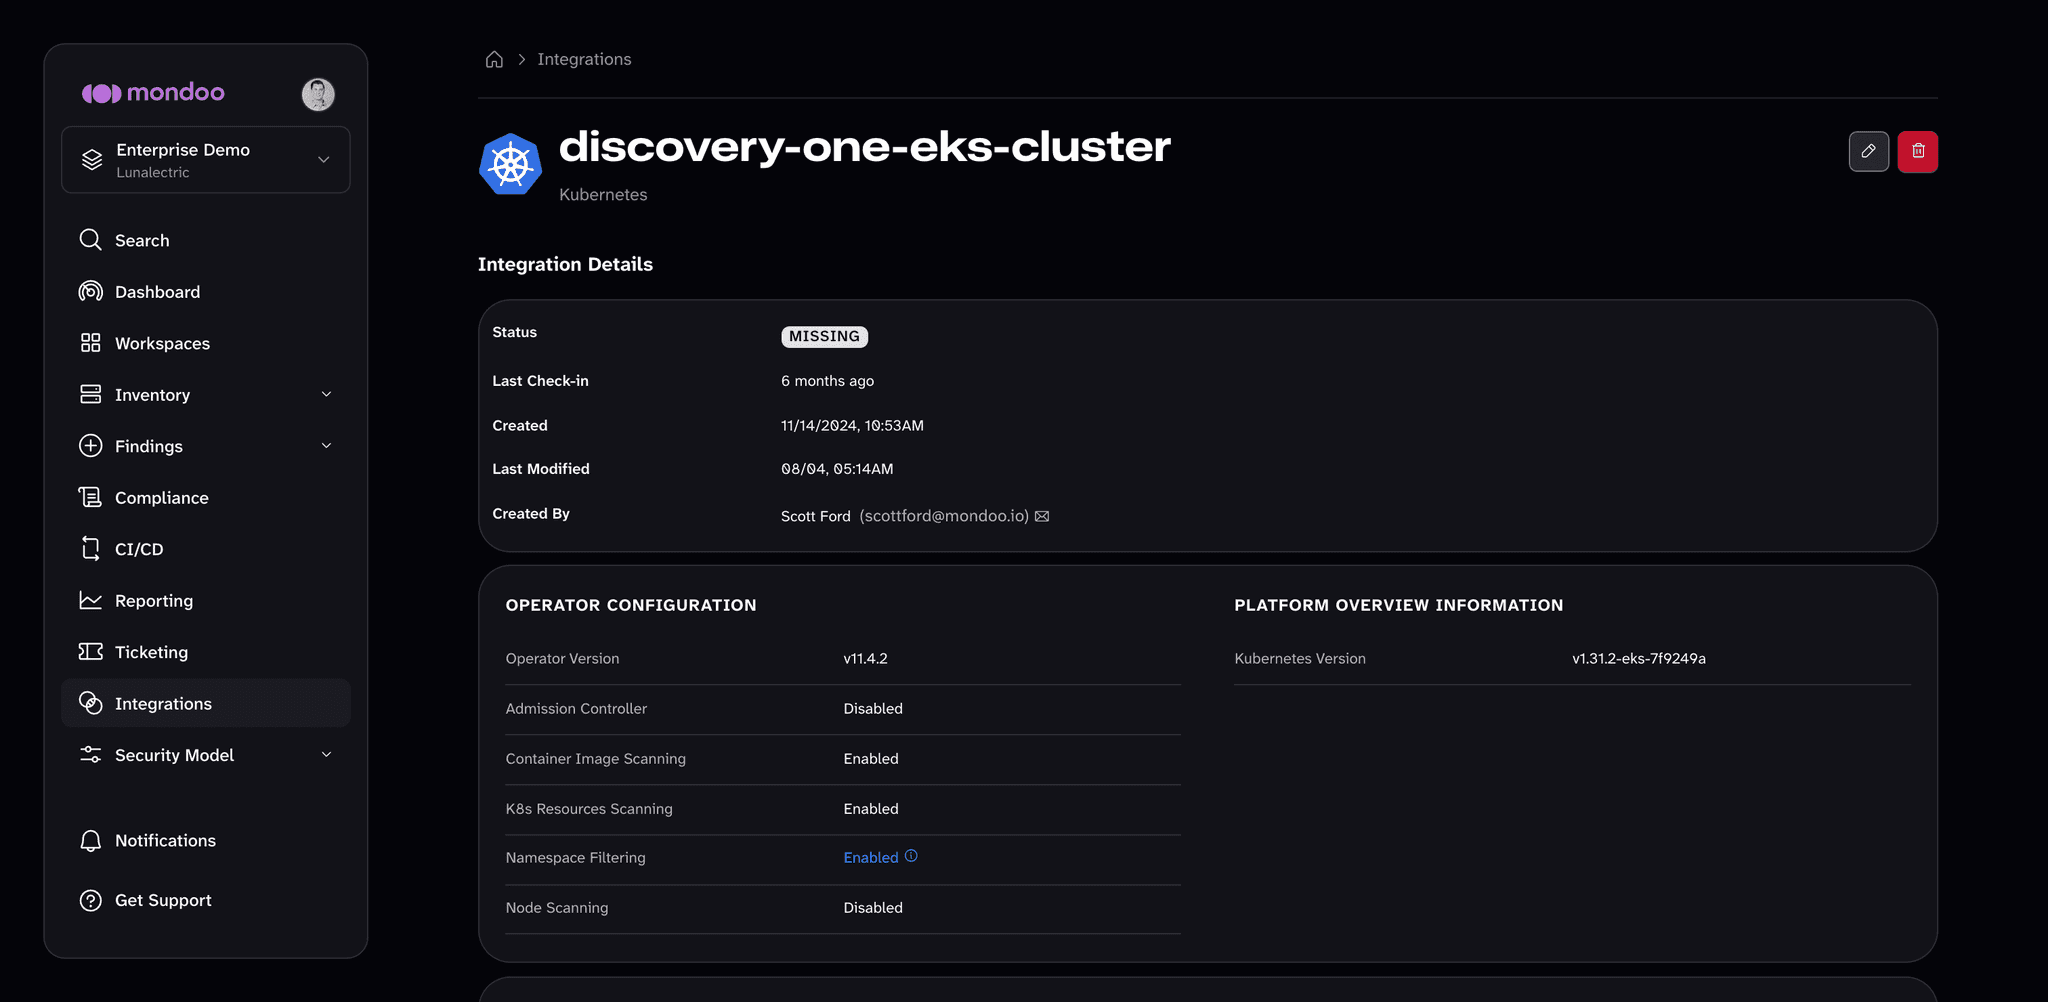Open the Ticketing page
2048x1002 pixels.
[151, 652]
